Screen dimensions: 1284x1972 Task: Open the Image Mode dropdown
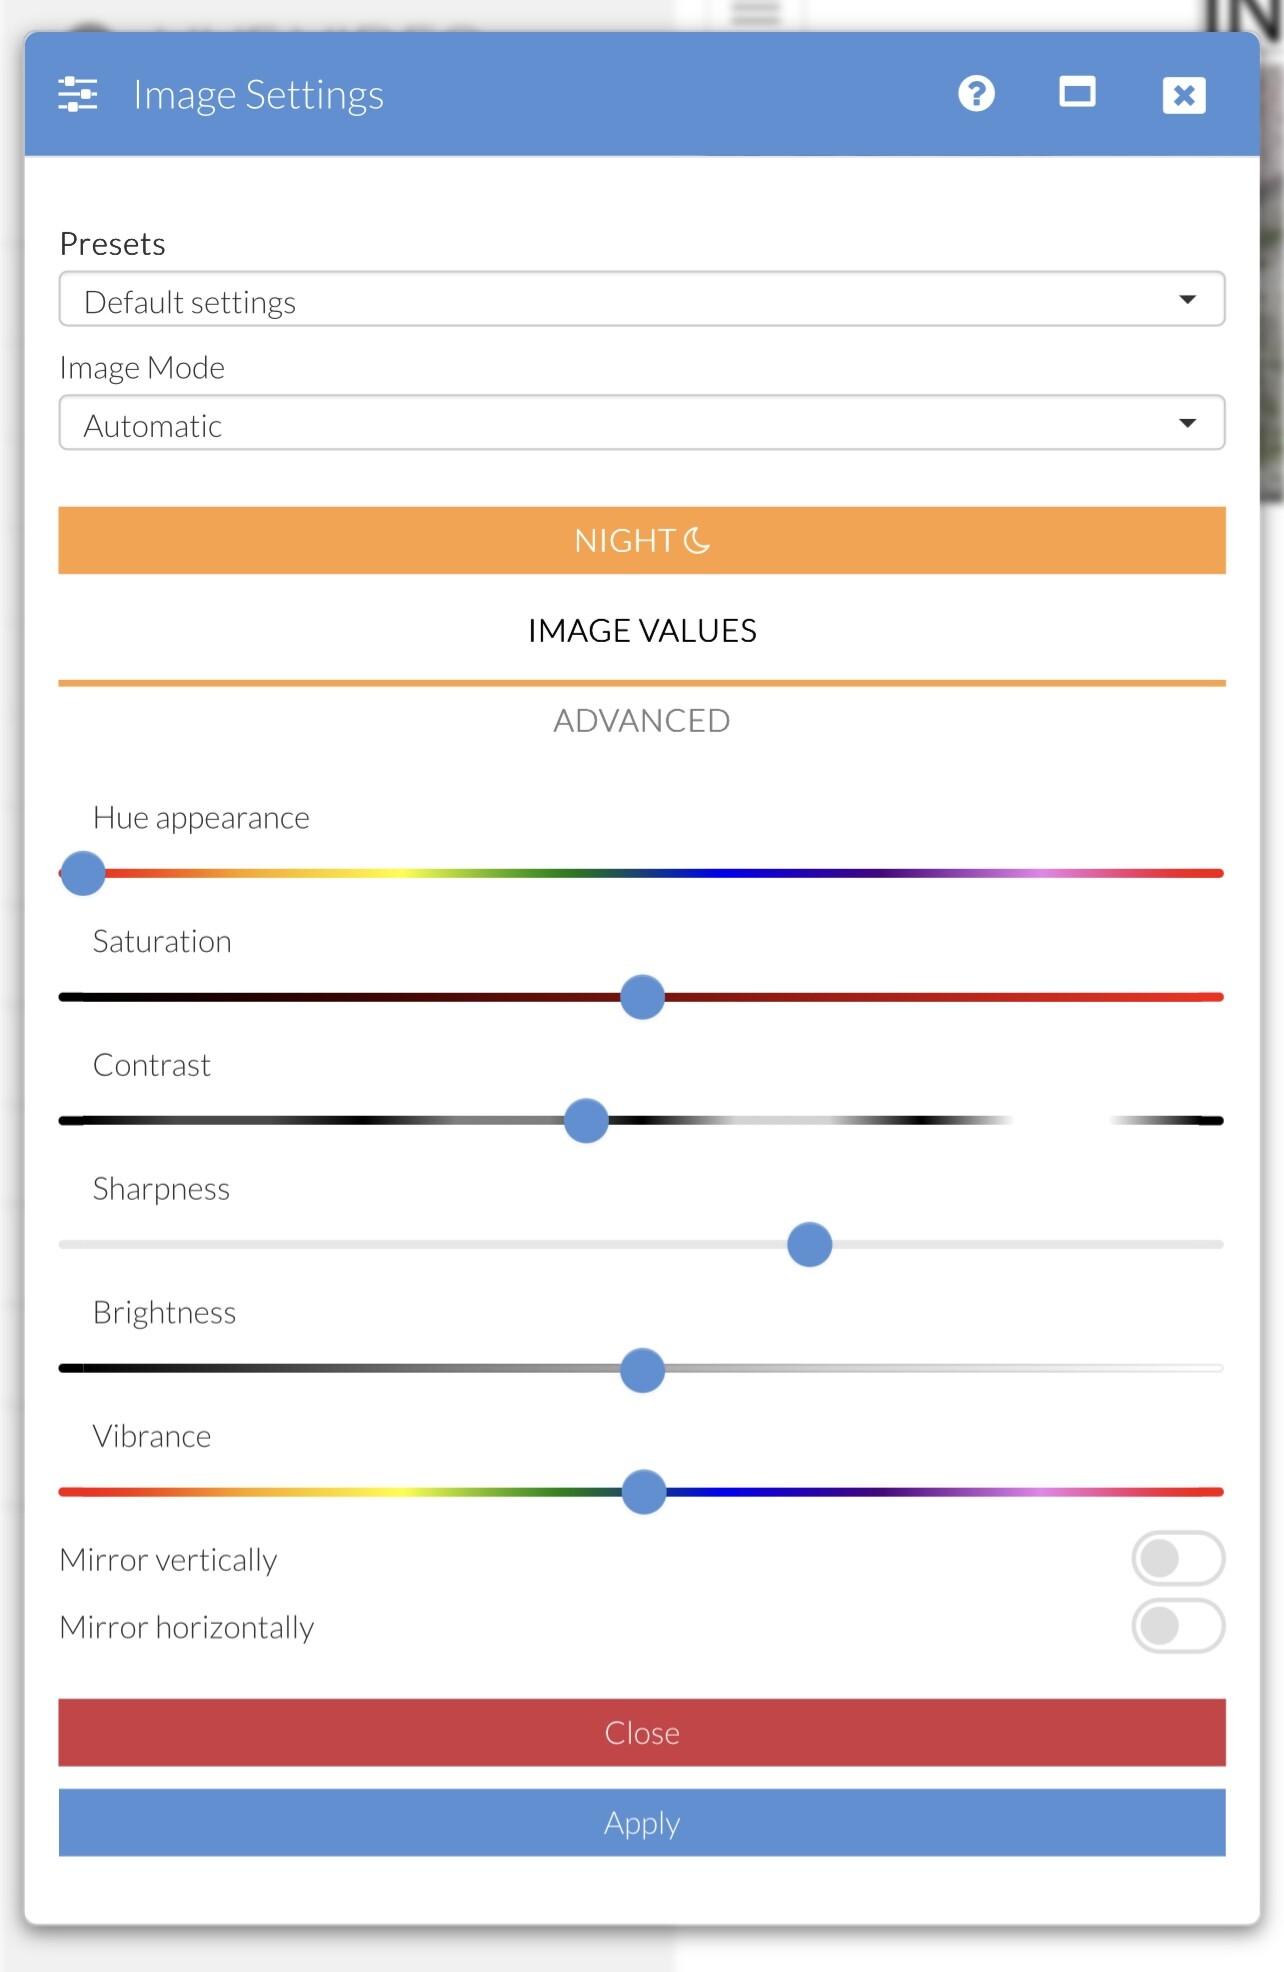pyautogui.click(x=641, y=423)
